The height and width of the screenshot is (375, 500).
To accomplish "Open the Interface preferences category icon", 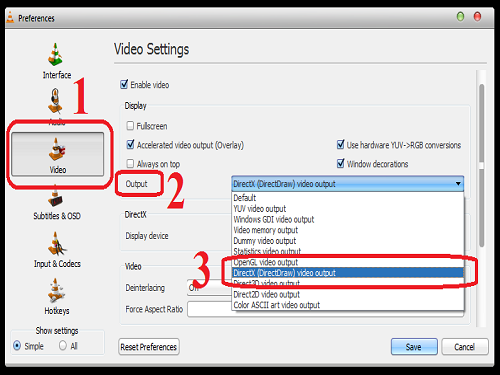I will [x=55, y=54].
